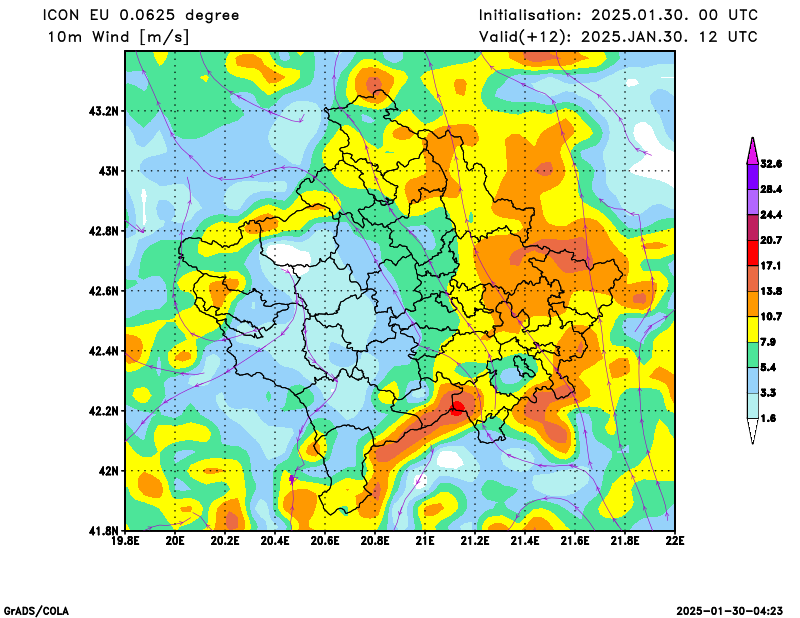Click the 43.2N latitude label
800x618 pixels.
point(104,111)
